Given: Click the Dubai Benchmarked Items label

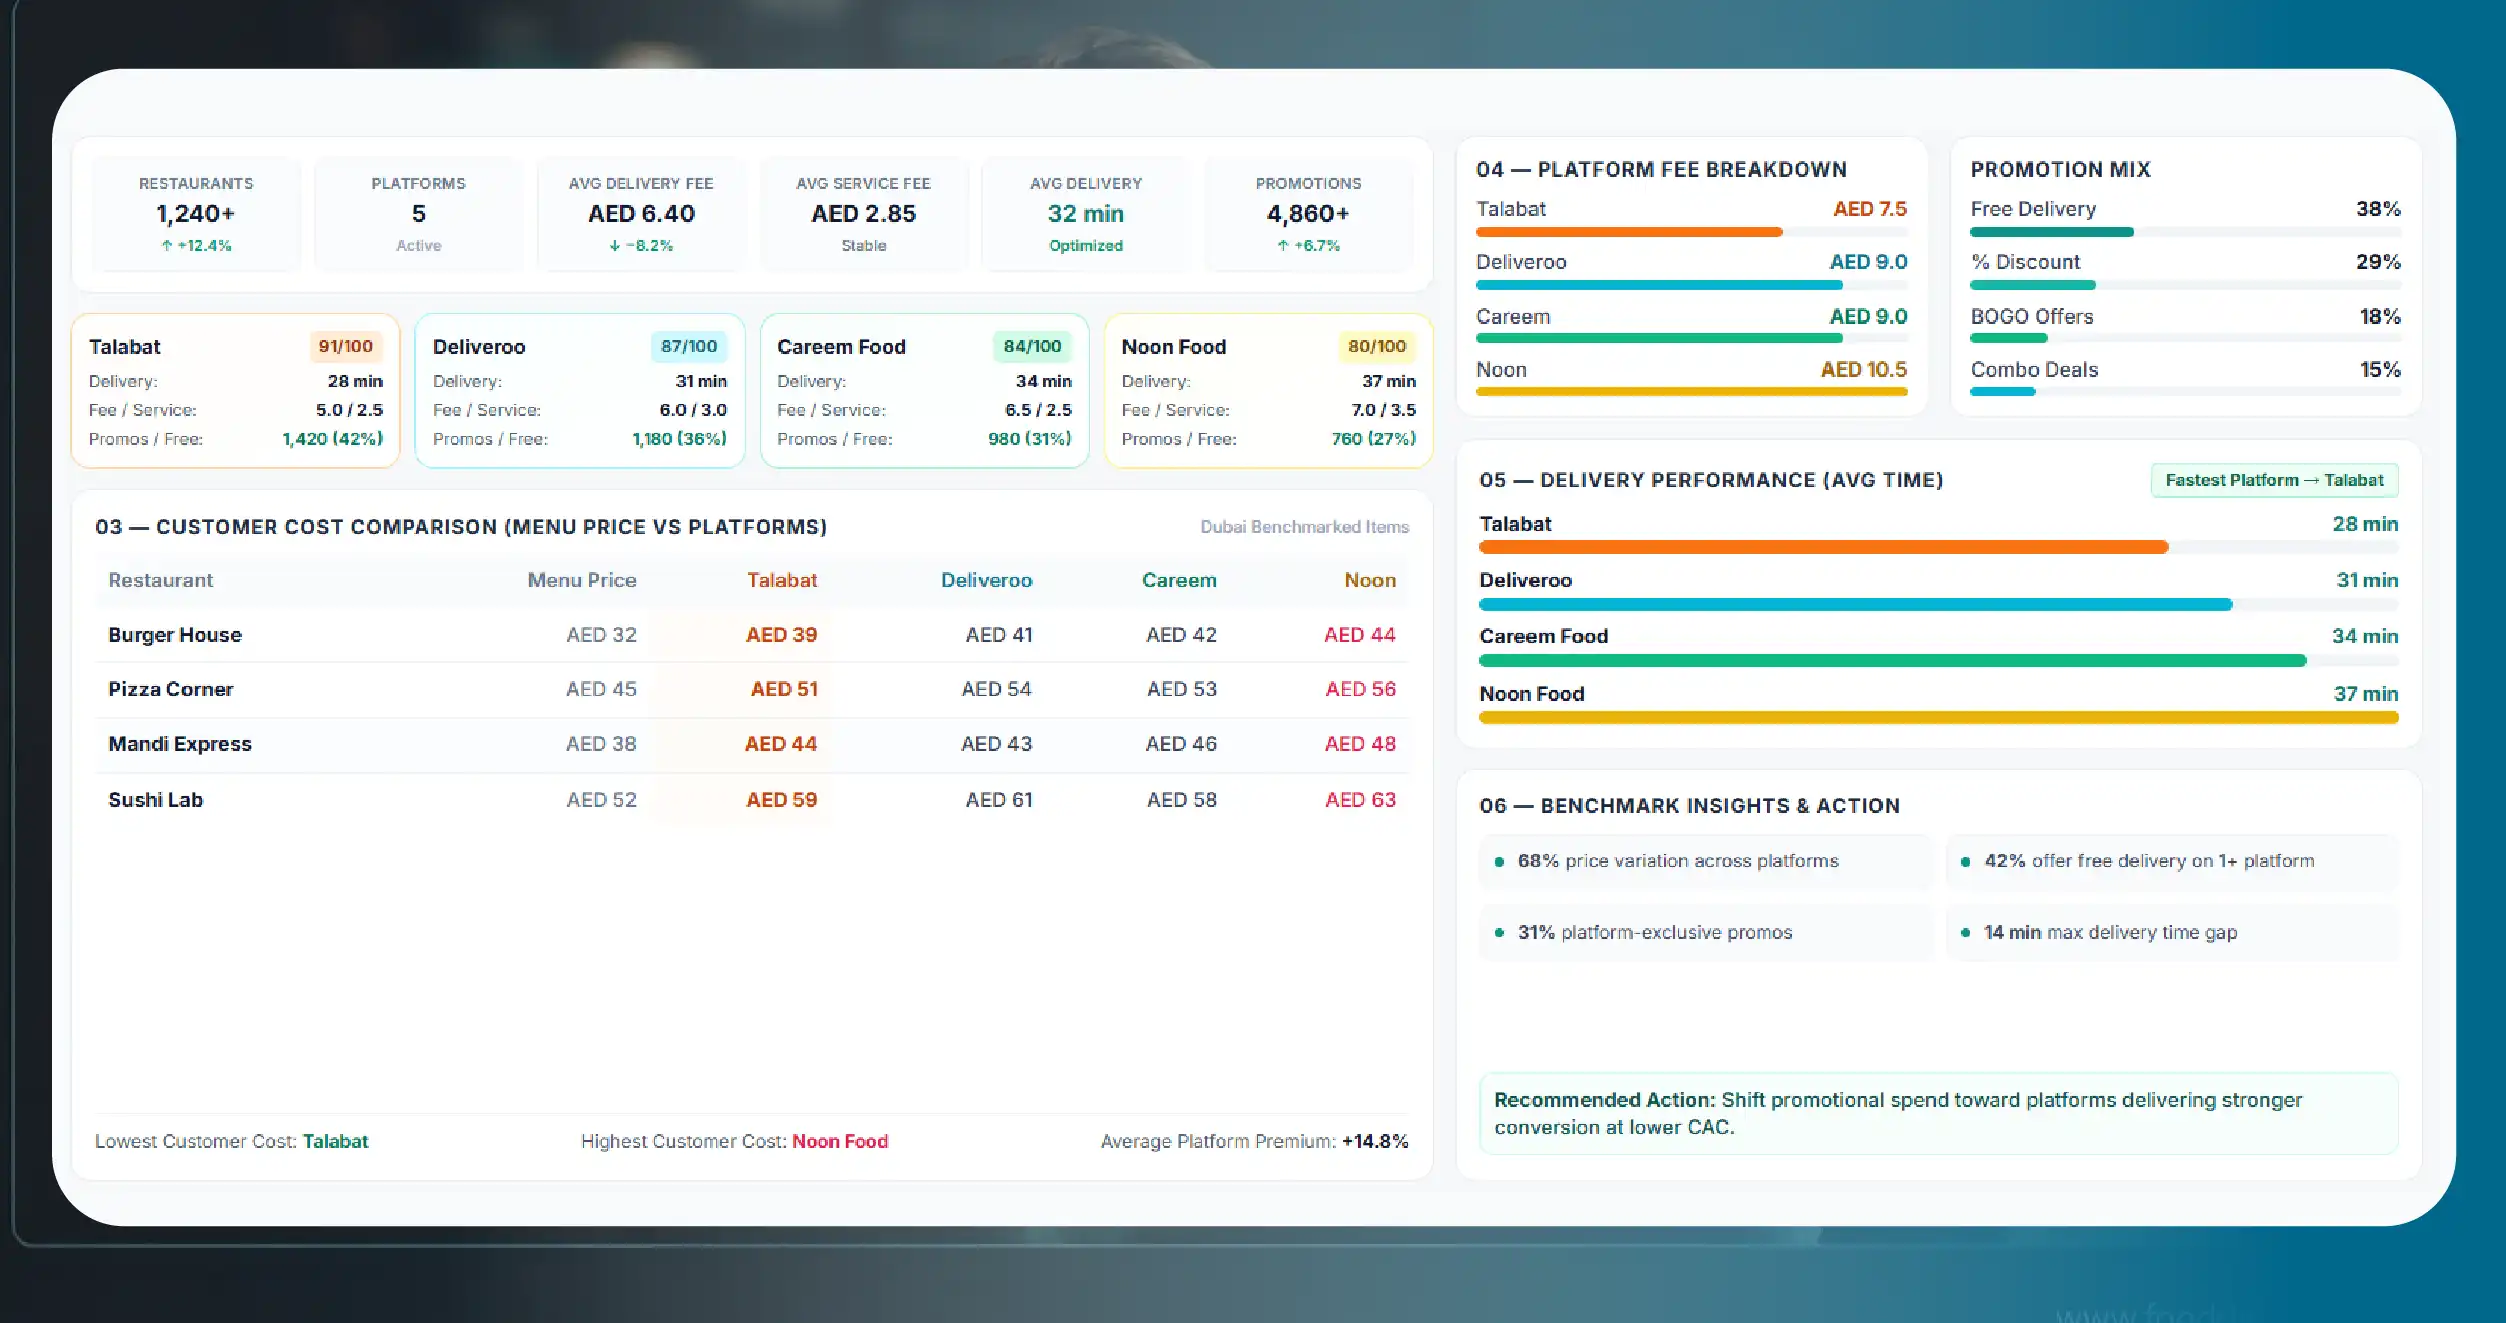Looking at the screenshot, I should 1304,527.
